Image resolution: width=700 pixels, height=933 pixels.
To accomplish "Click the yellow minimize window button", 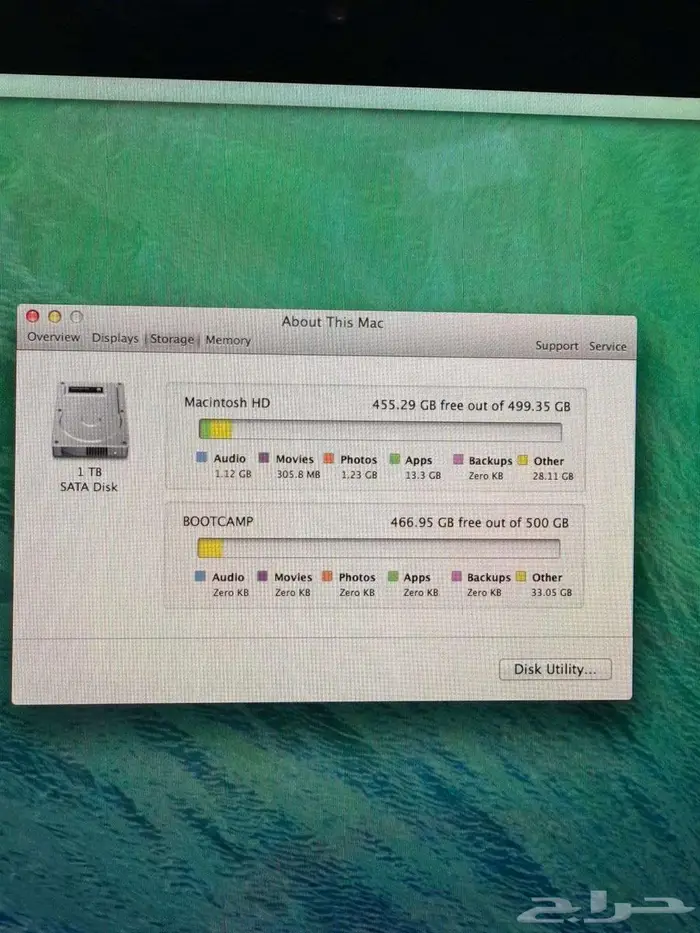I will (55, 316).
